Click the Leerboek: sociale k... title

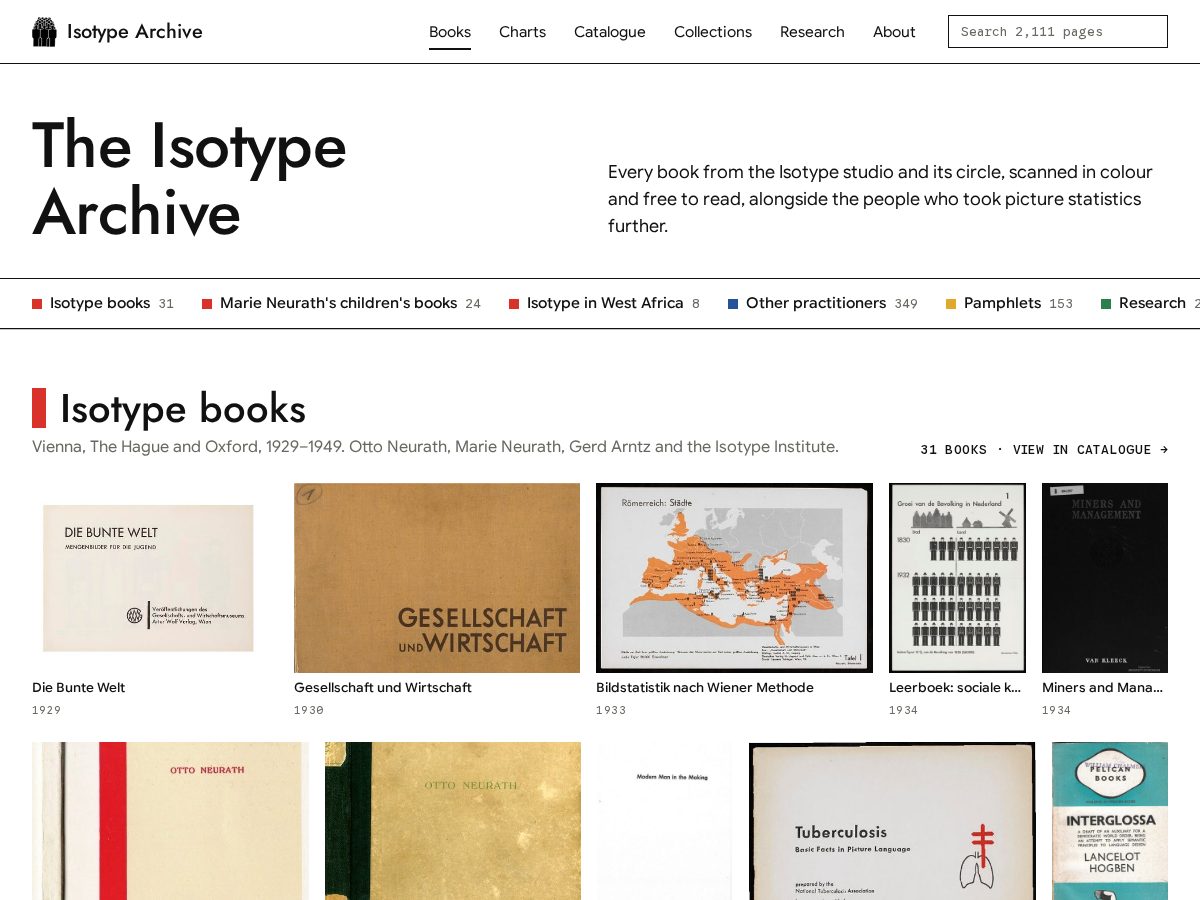tap(955, 688)
